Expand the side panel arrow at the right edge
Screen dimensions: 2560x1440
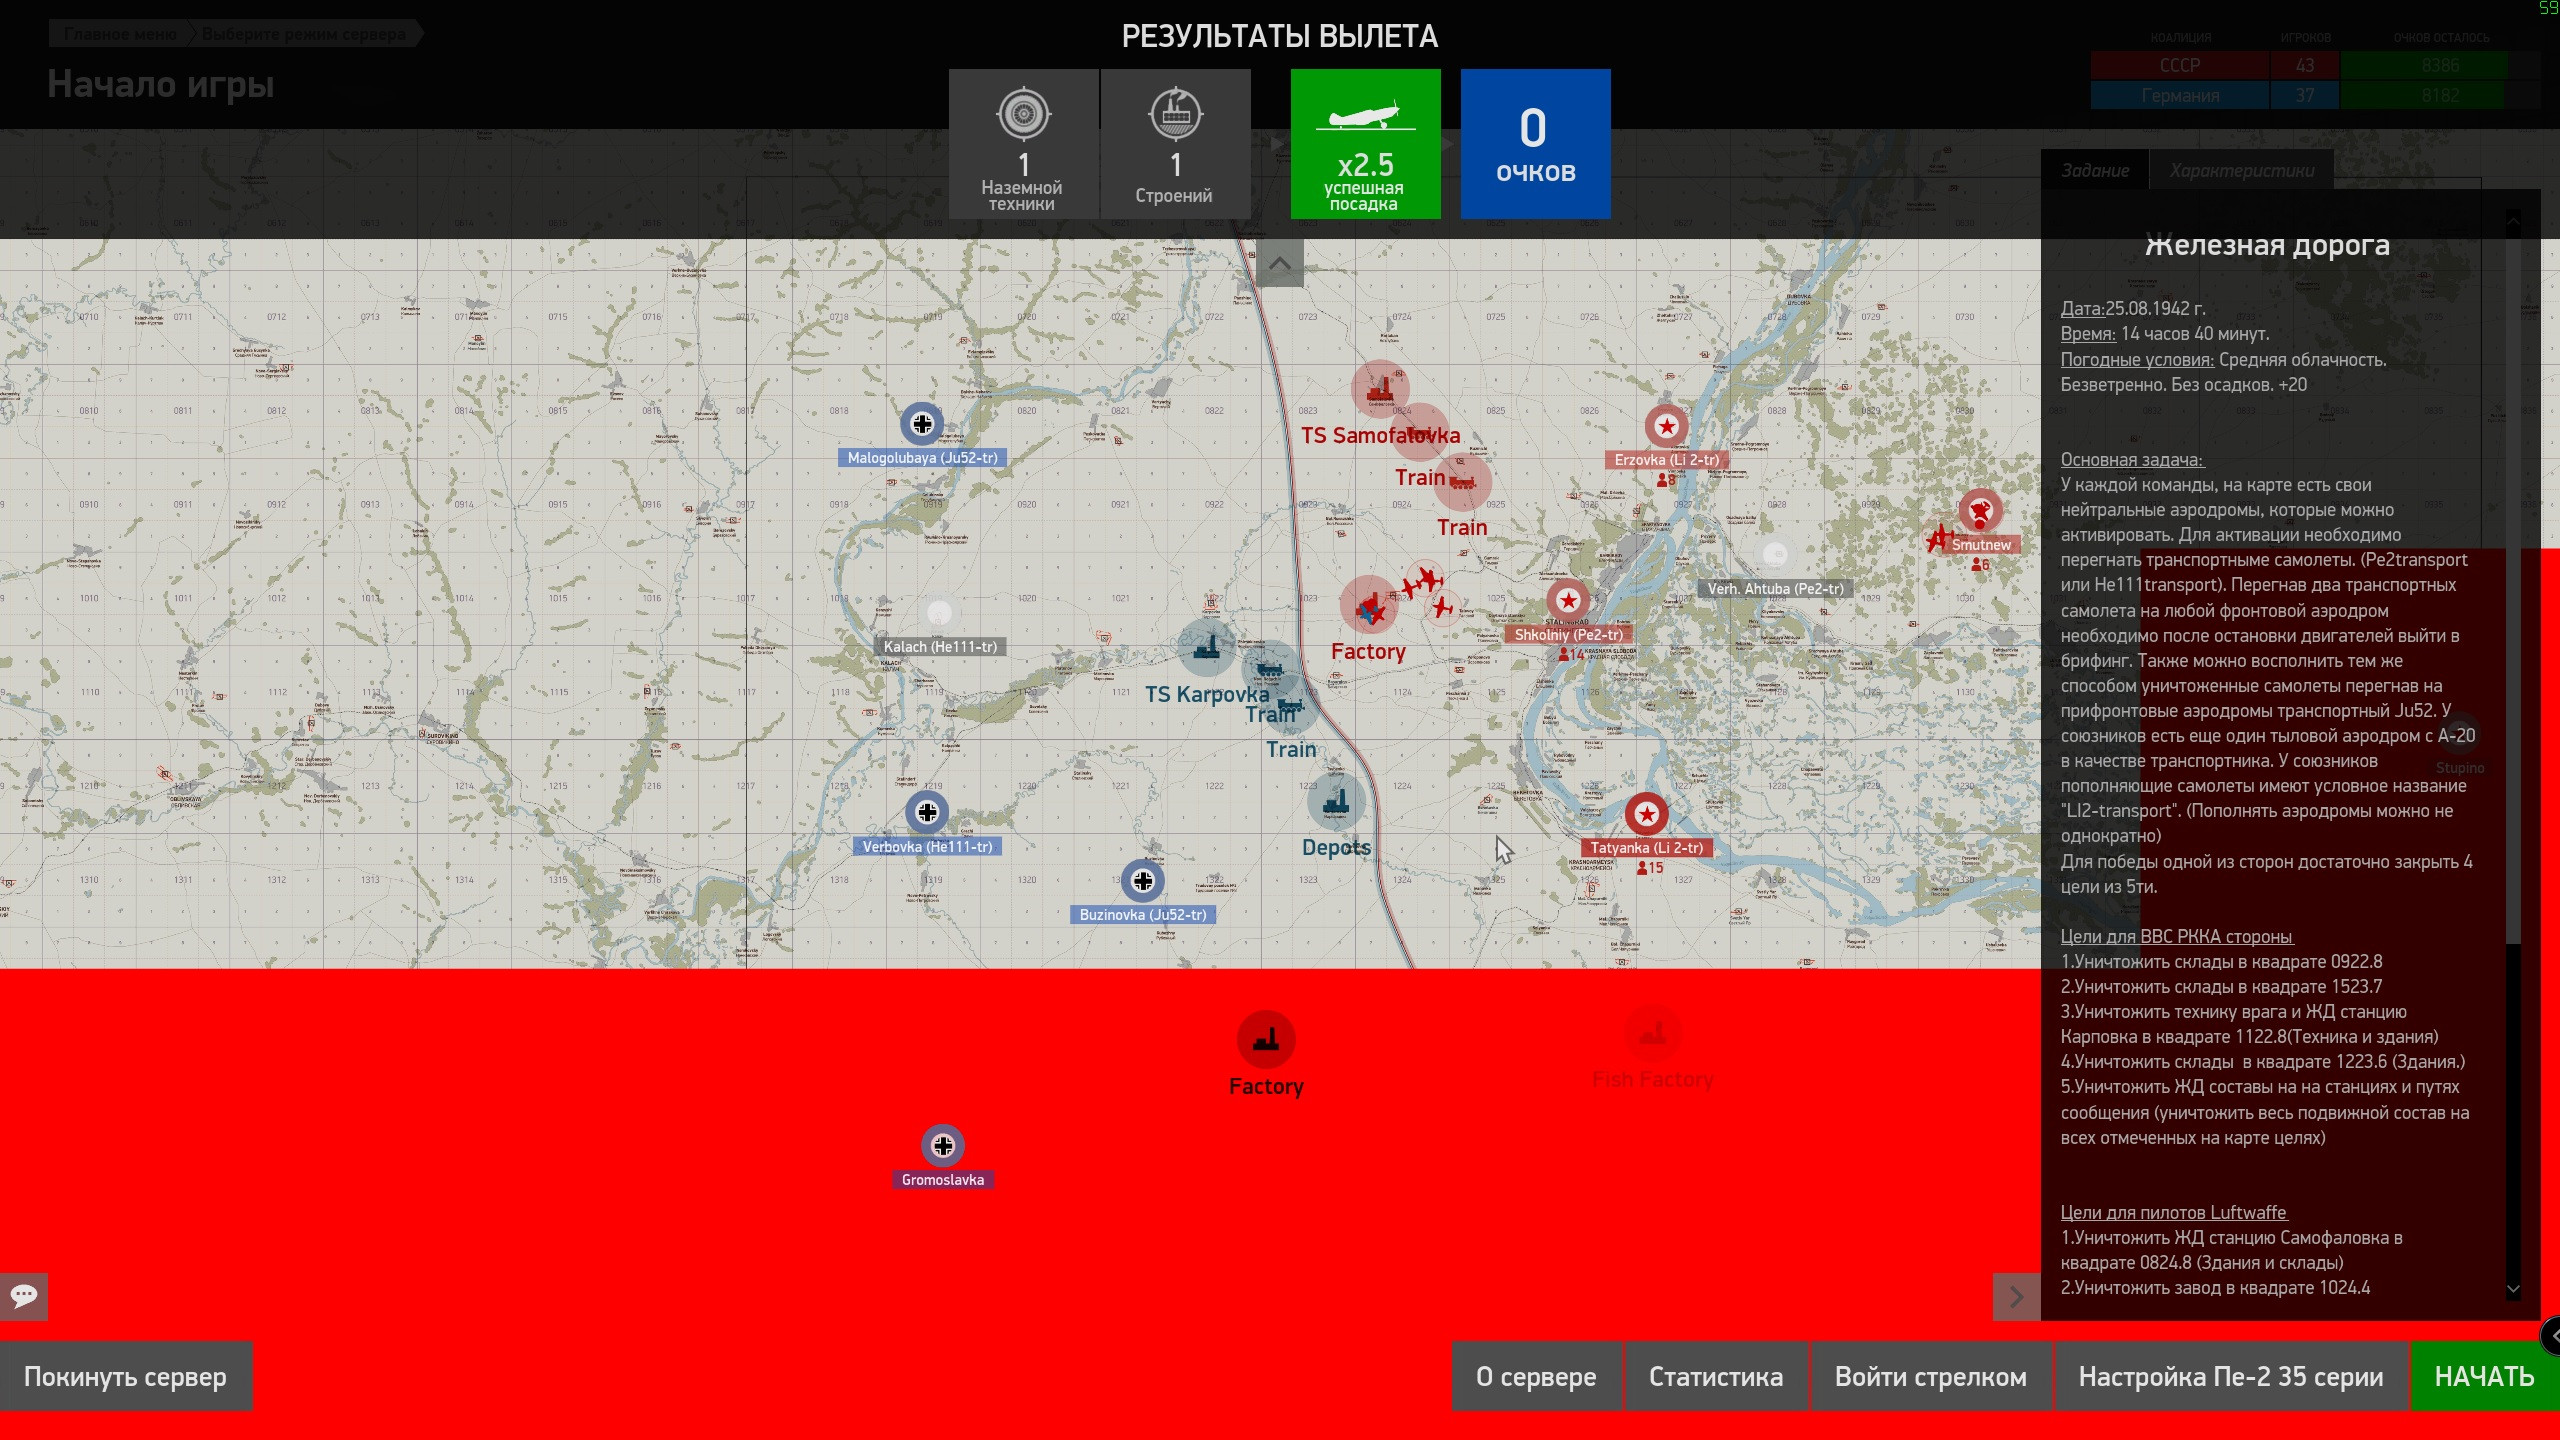(x=2551, y=1336)
